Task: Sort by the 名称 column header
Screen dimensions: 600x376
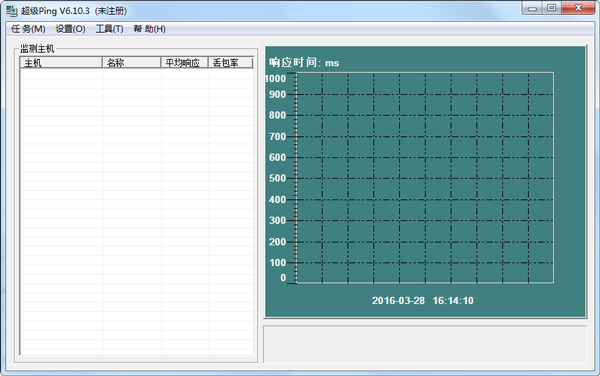Action: tap(131, 63)
